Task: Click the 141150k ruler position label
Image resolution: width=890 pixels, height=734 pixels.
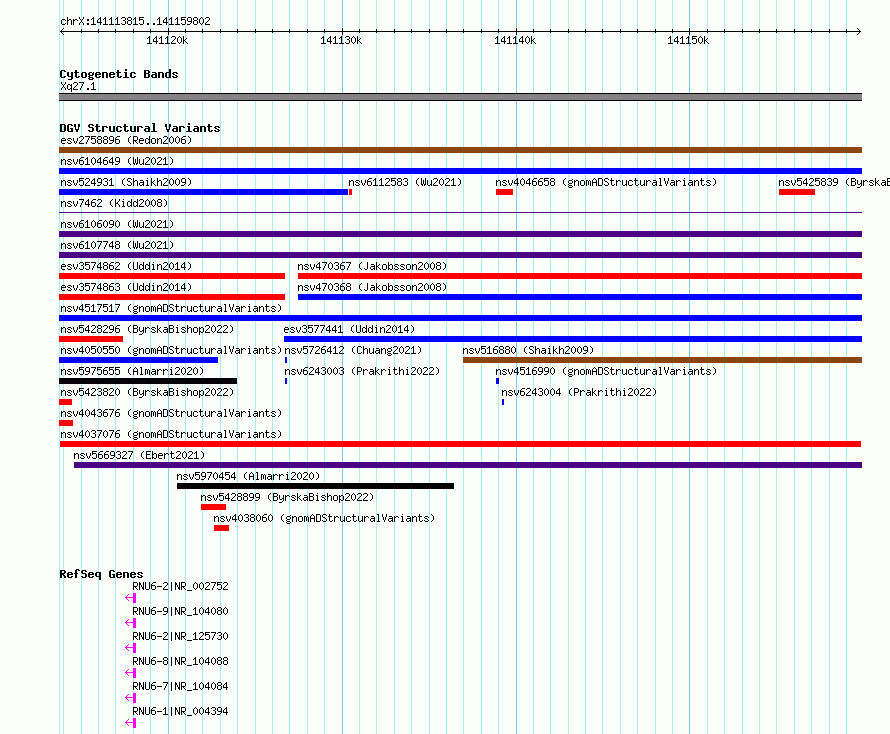Action: tap(688, 40)
